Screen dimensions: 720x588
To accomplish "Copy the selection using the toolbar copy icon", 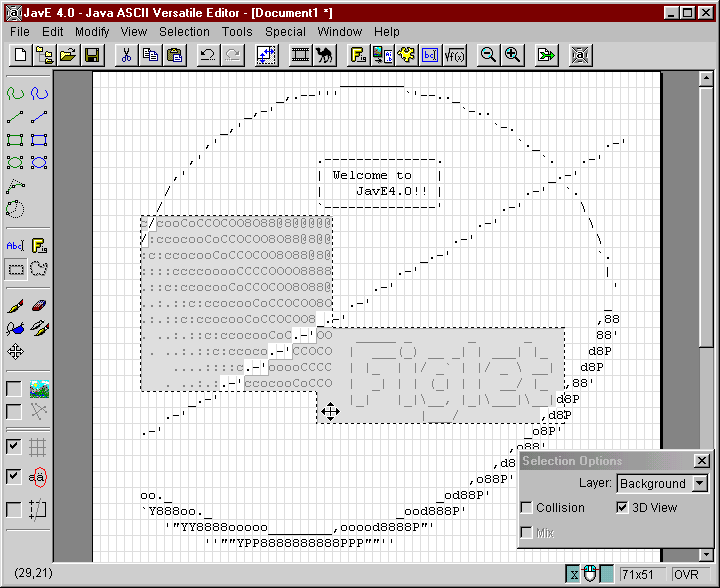I will click(150, 55).
